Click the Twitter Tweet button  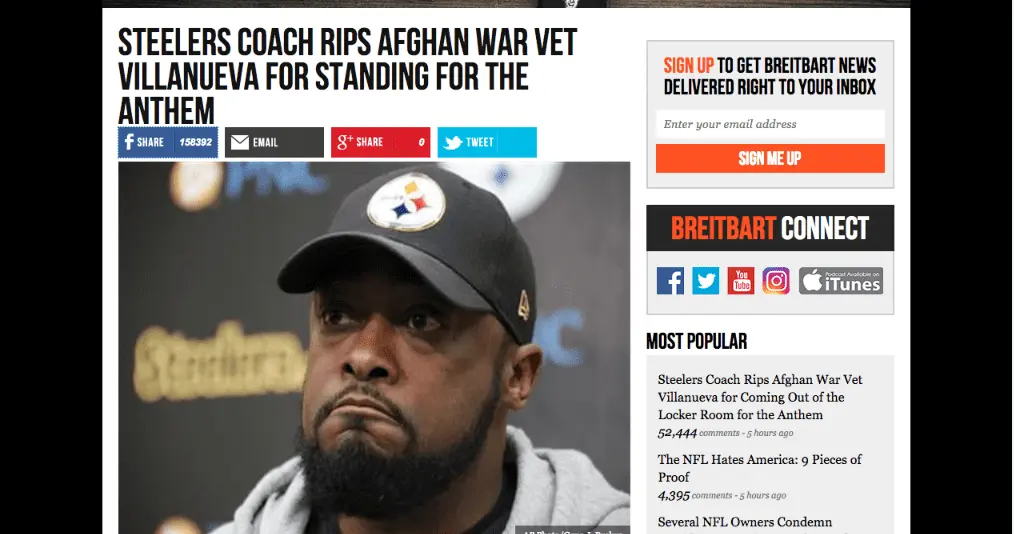pyautogui.click(x=487, y=142)
